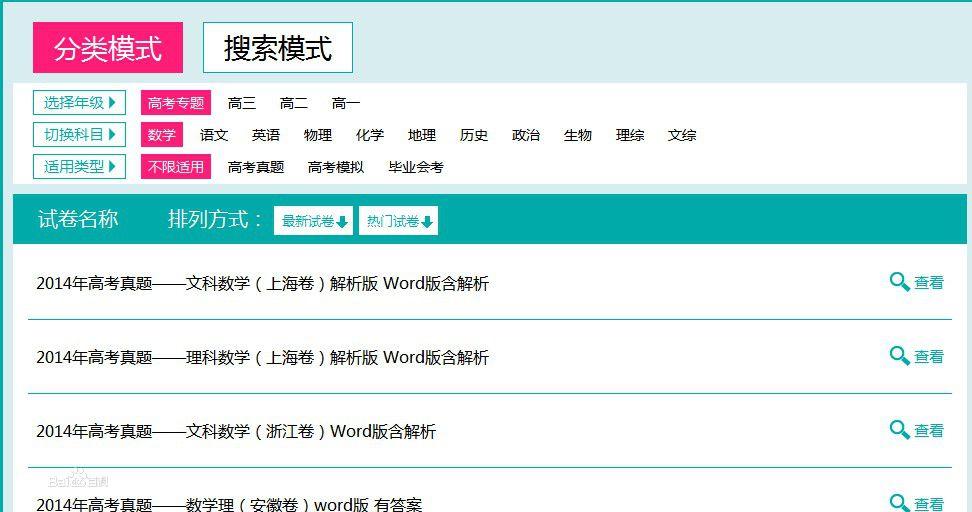This screenshot has width=972, height=512.
Task: Switch to 分类模式 tab
Action: tap(108, 48)
